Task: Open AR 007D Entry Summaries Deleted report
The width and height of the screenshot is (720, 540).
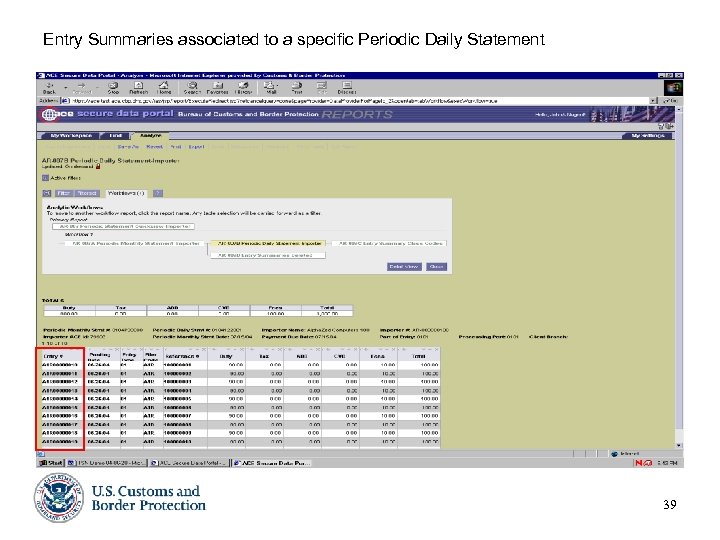Action: coord(268,255)
